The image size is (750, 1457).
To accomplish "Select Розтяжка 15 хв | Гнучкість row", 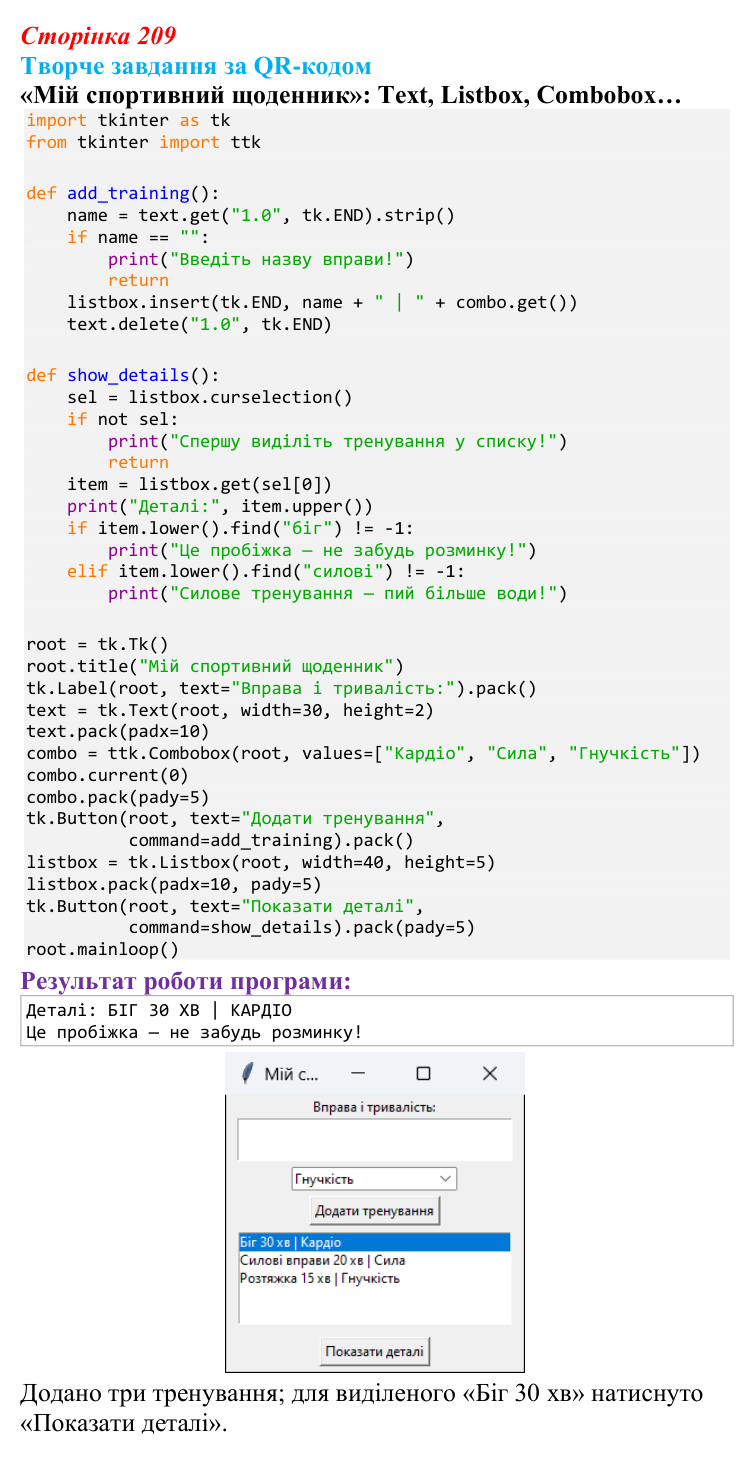I will click(374, 1278).
